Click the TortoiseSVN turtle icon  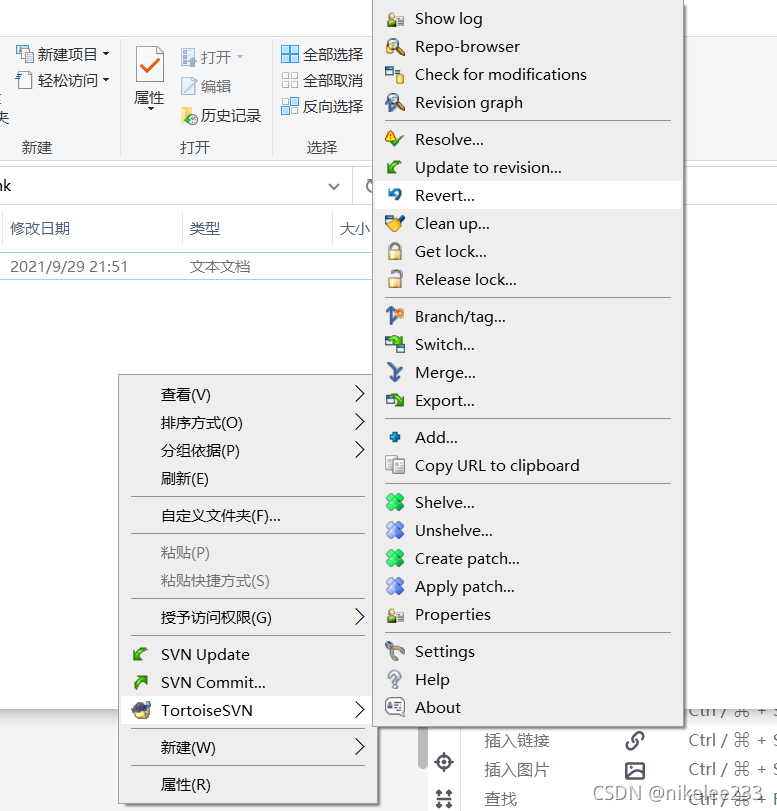tap(141, 710)
